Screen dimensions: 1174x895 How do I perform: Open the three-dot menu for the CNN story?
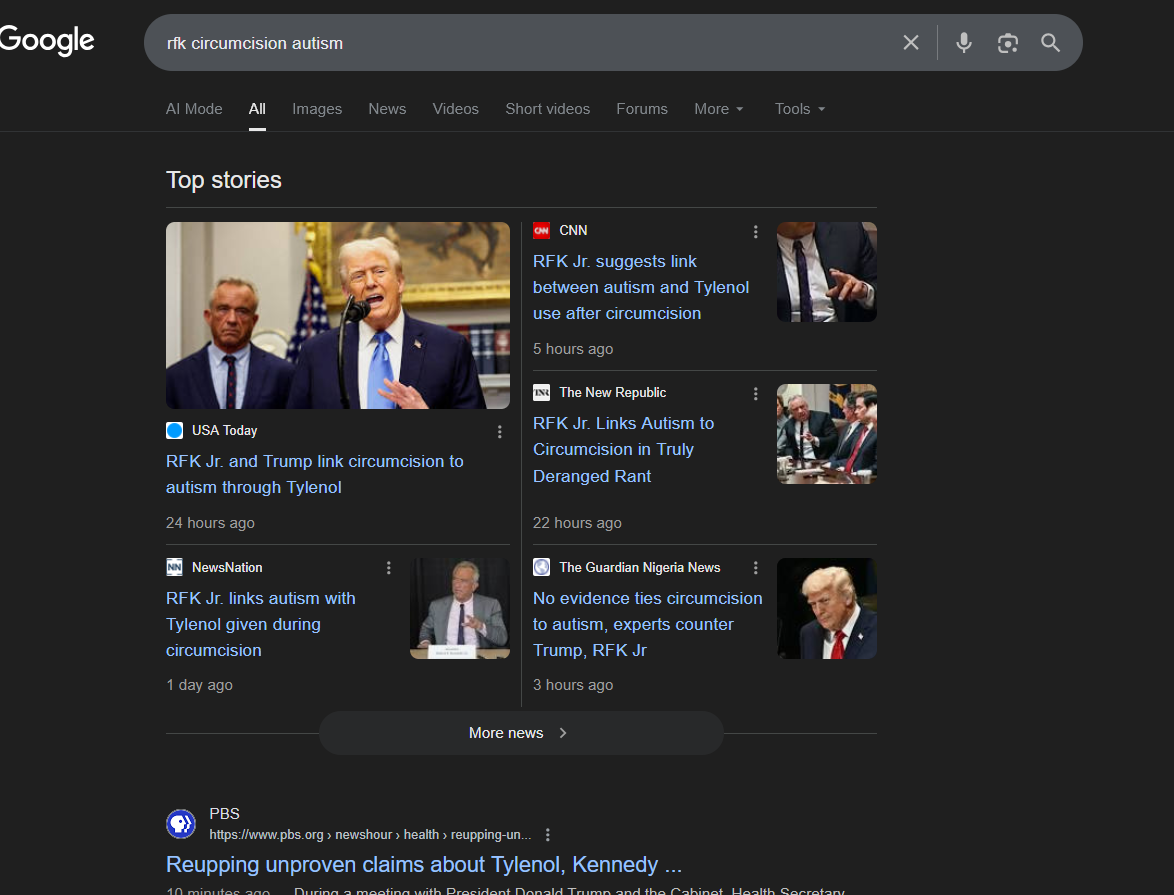(755, 231)
